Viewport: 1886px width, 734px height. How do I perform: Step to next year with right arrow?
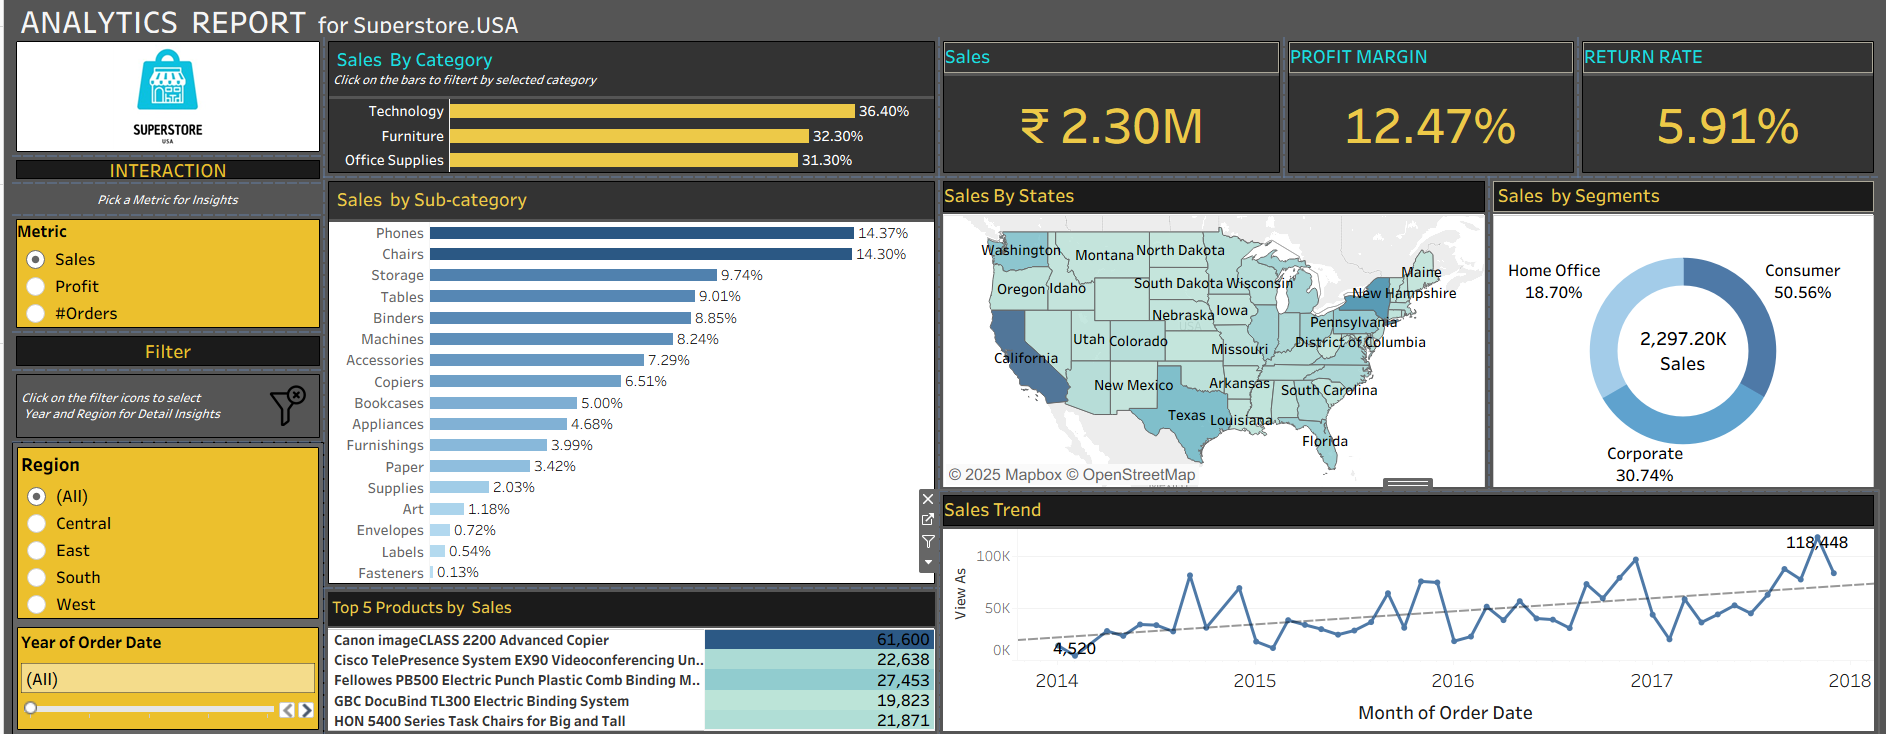(x=306, y=710)
